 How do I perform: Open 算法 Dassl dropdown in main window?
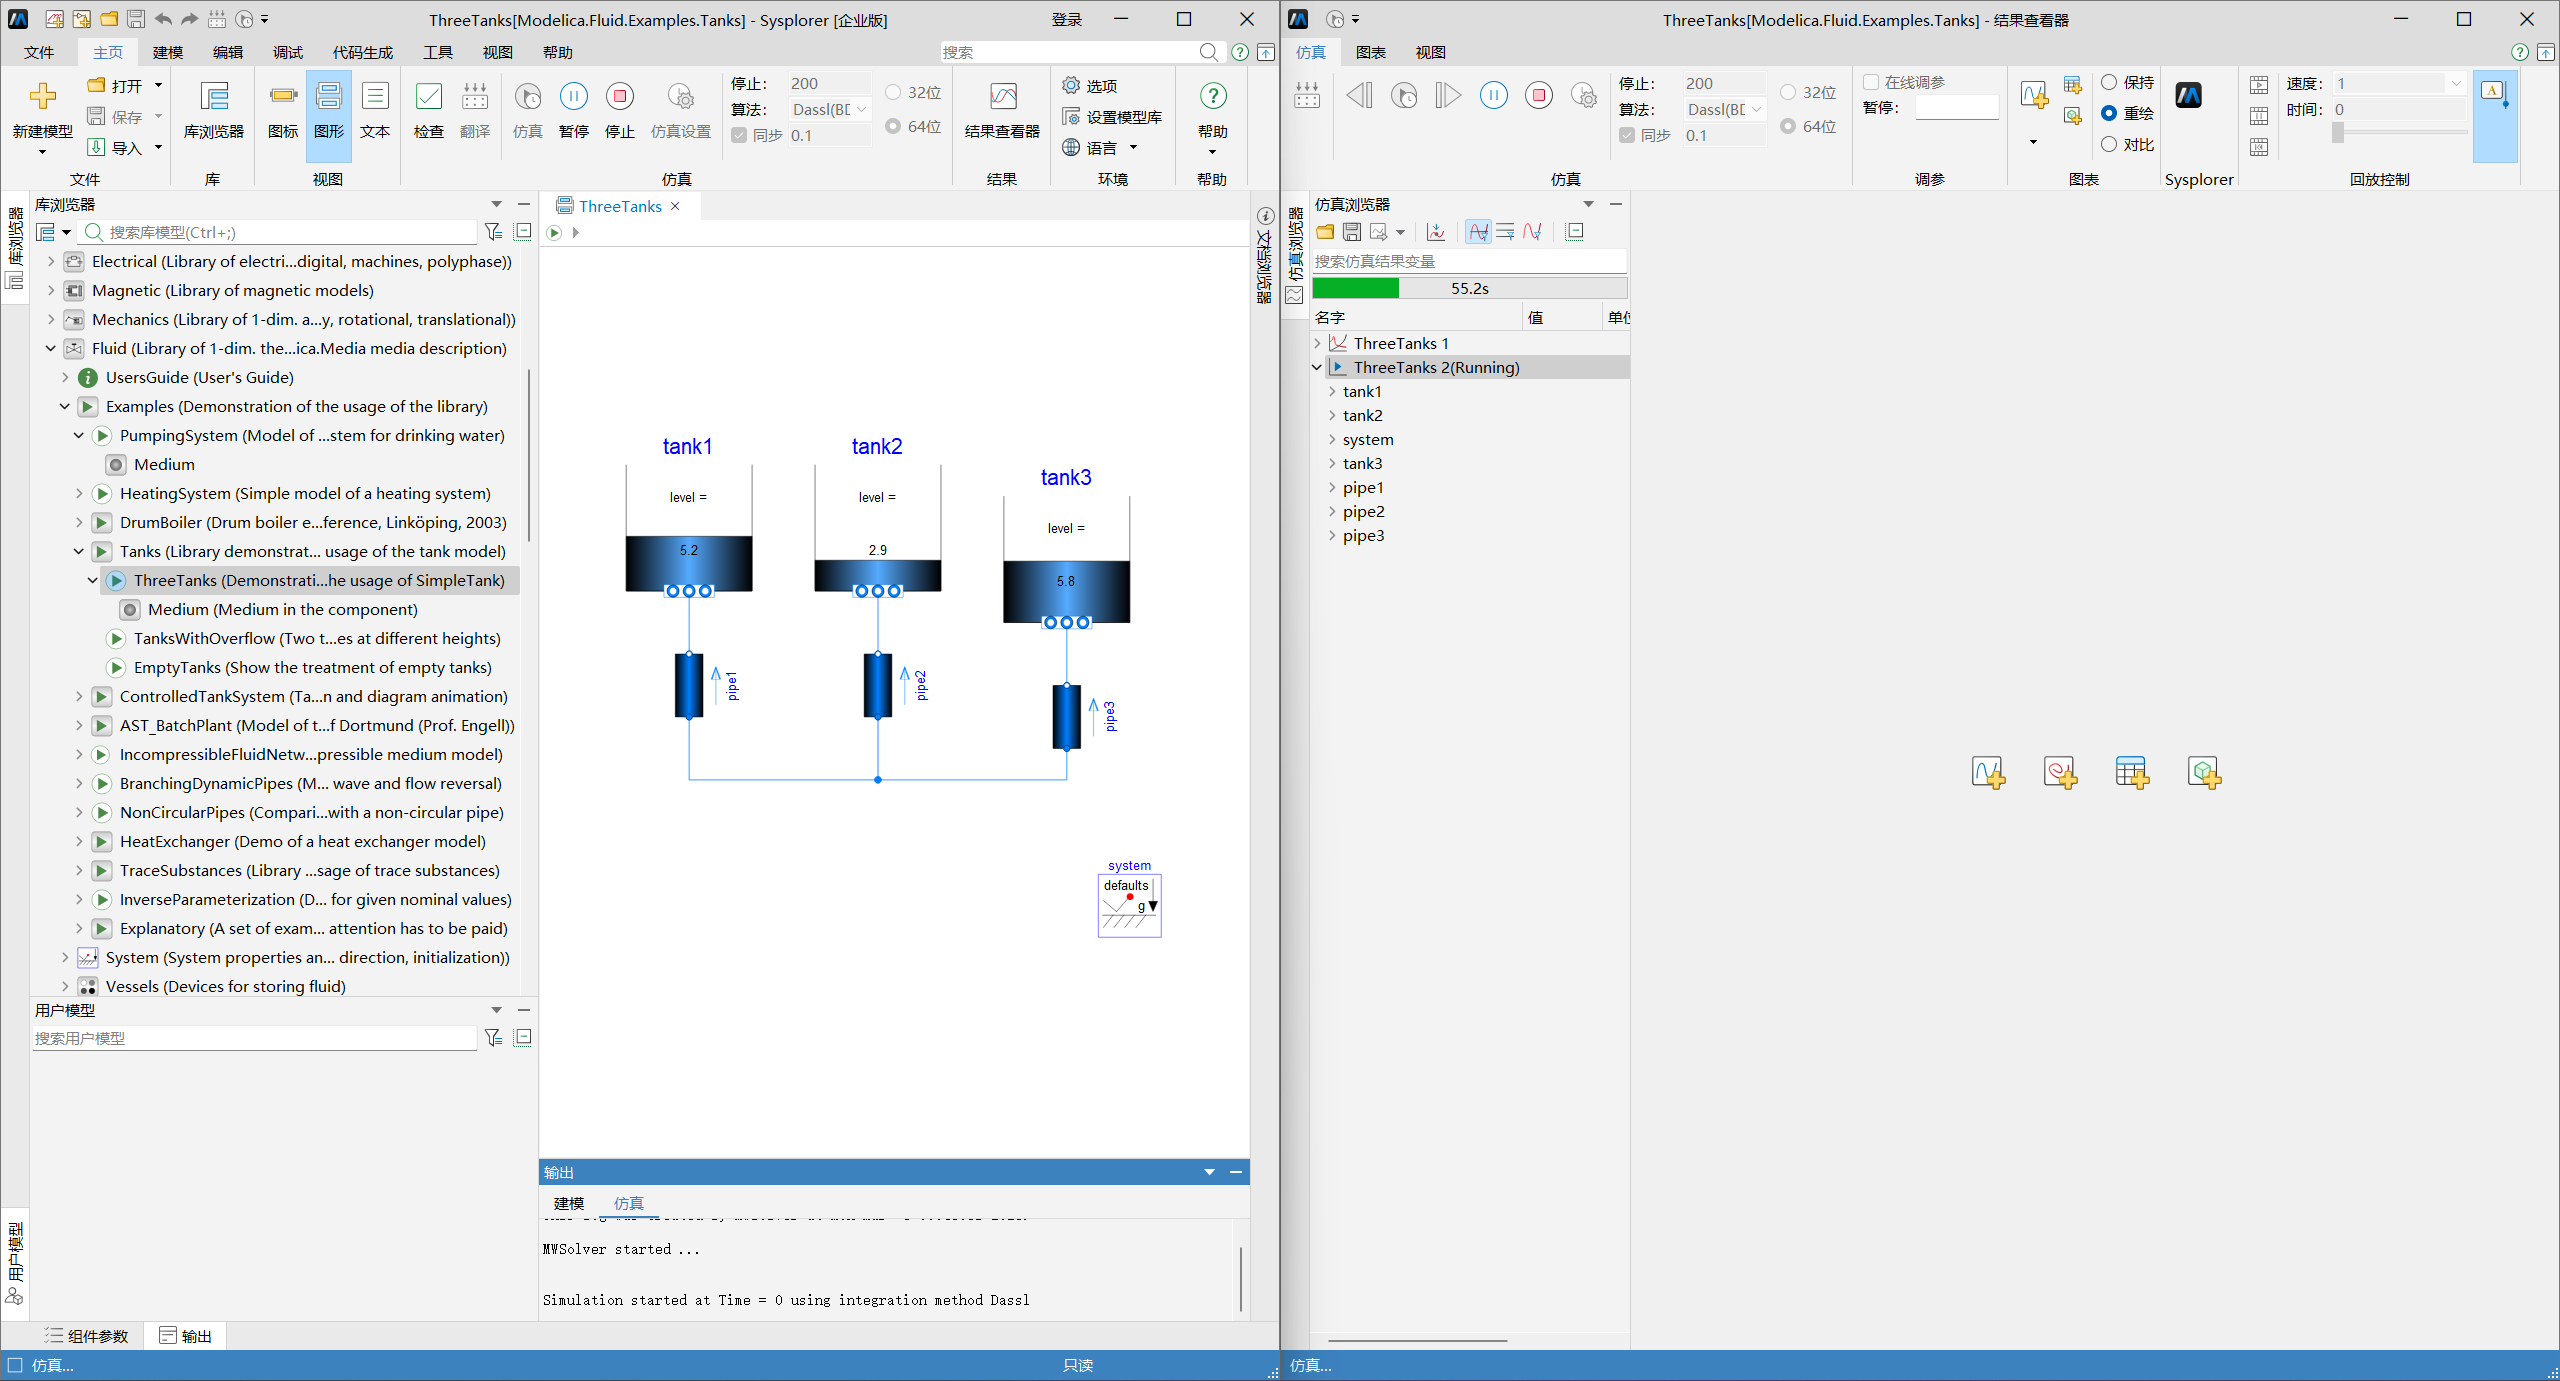830,109
